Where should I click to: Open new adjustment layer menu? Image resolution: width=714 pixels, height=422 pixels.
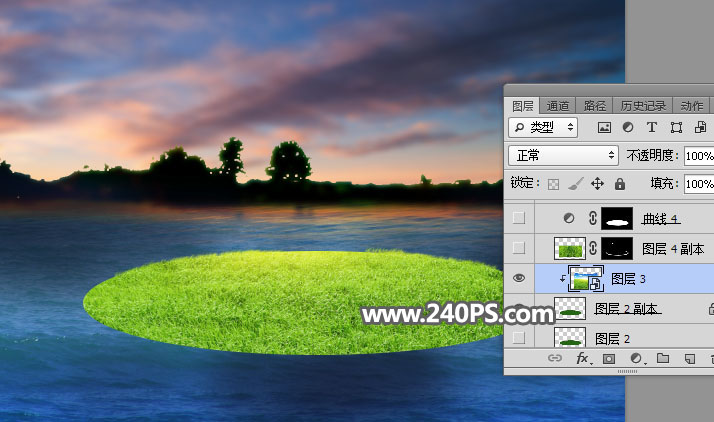tap(635, 358)
